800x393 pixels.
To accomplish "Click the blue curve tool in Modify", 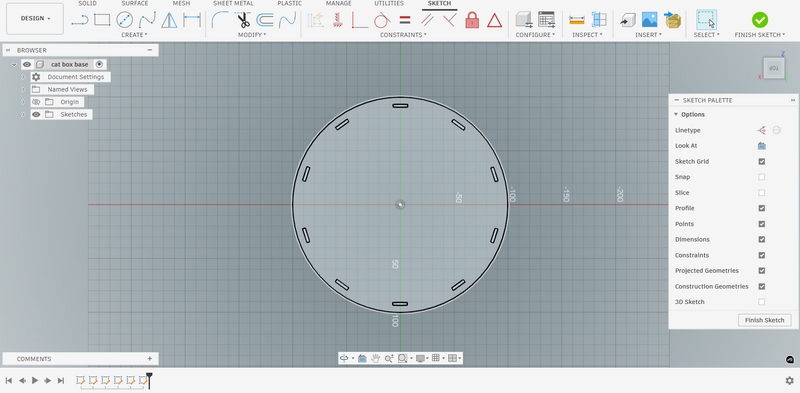I will 287,20.
